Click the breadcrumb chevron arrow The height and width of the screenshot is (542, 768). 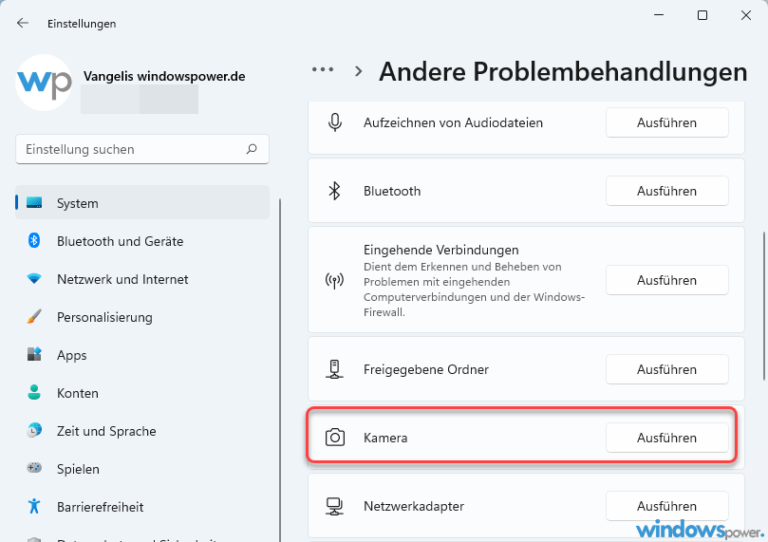[358, 72]
